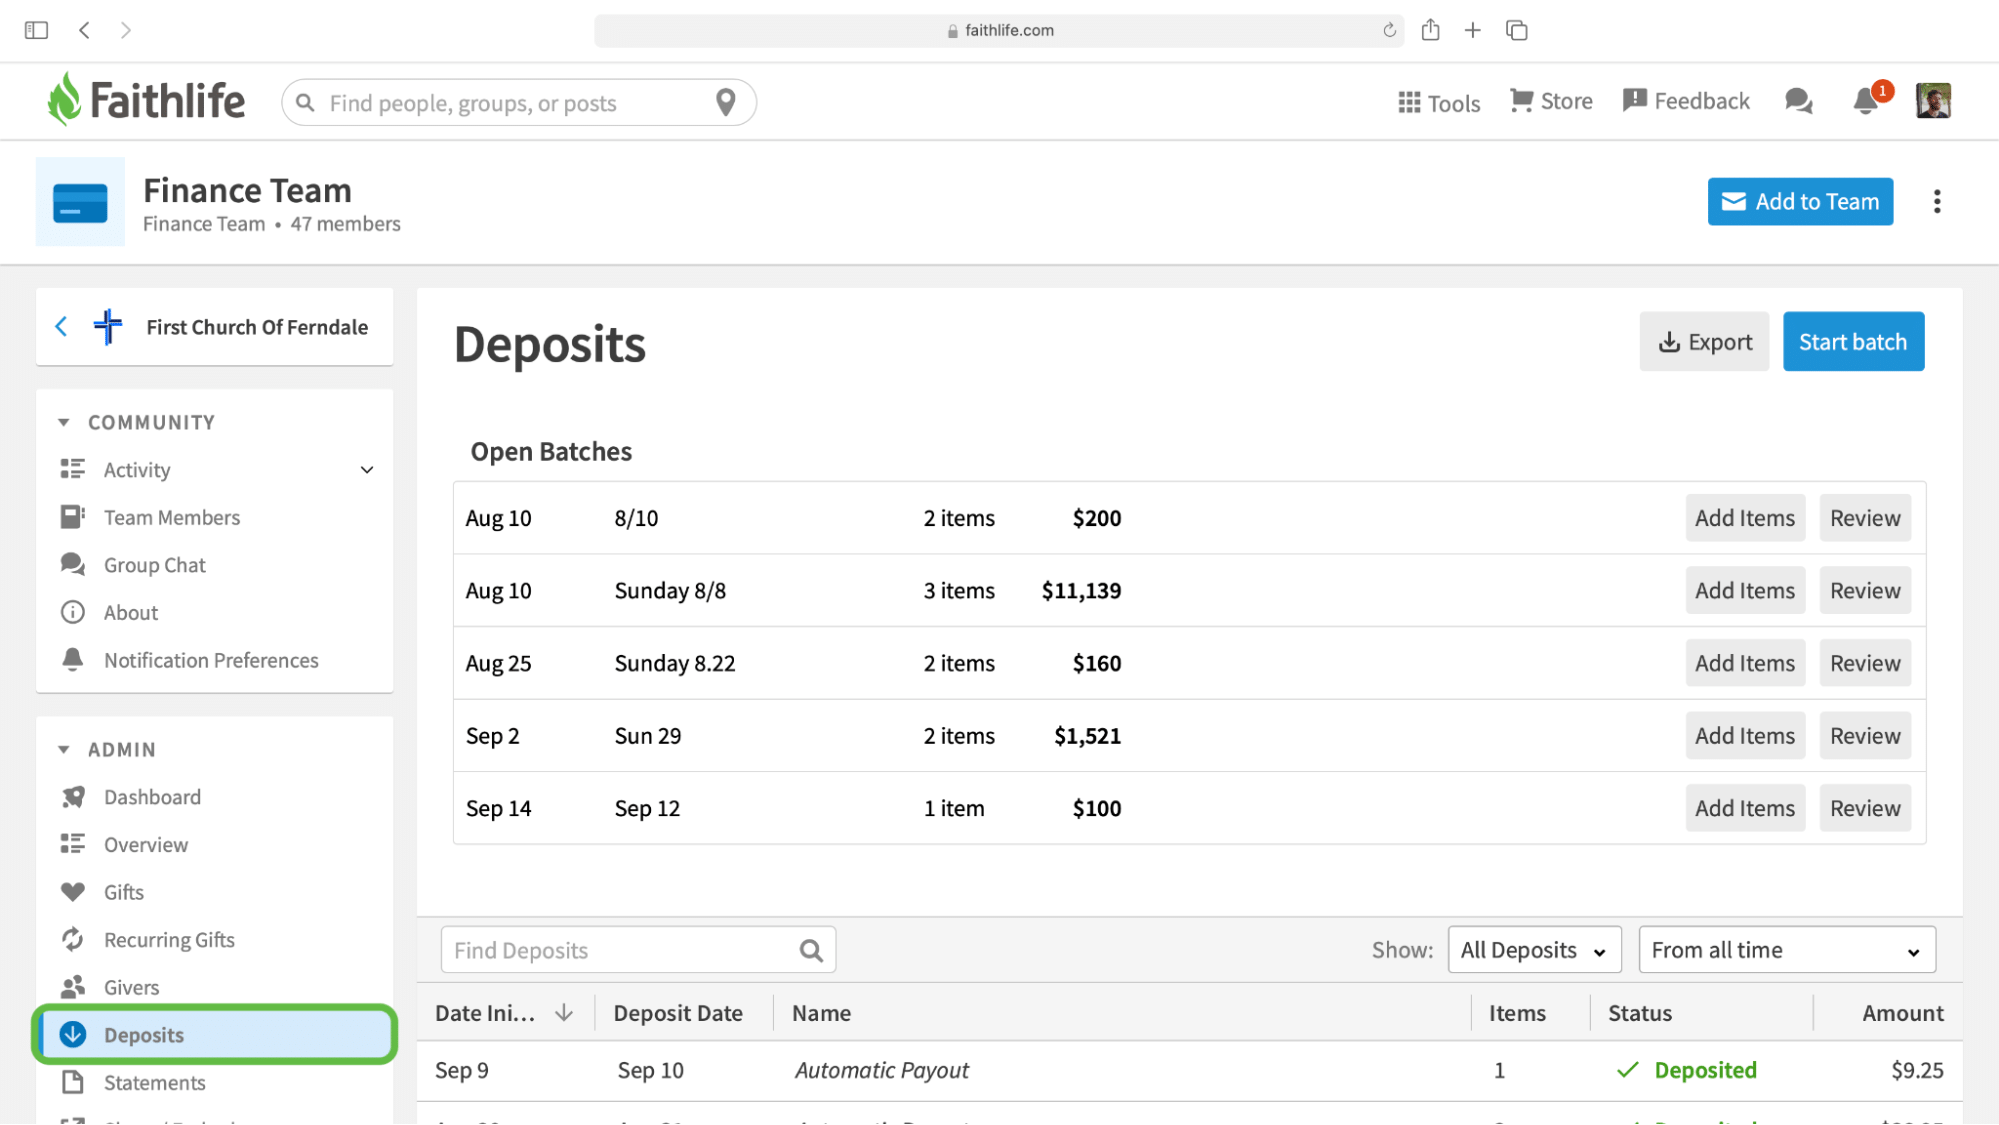Open the Dashboard rocket icon
Viewport: 1999px width, 1125px height.
tap(73, 797)
